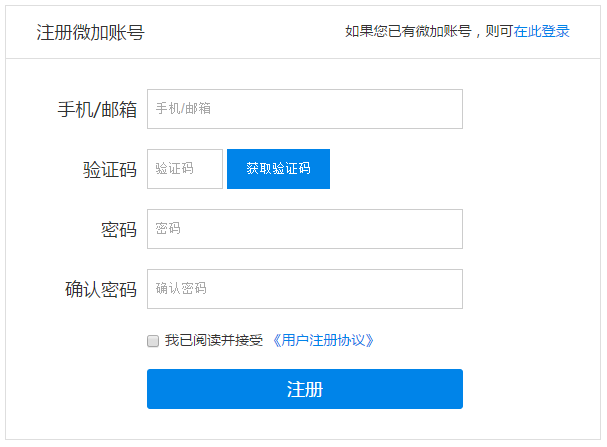Screen dimensions: 607x447
Task: Select the 确认密码 input field
Action: 304,289
